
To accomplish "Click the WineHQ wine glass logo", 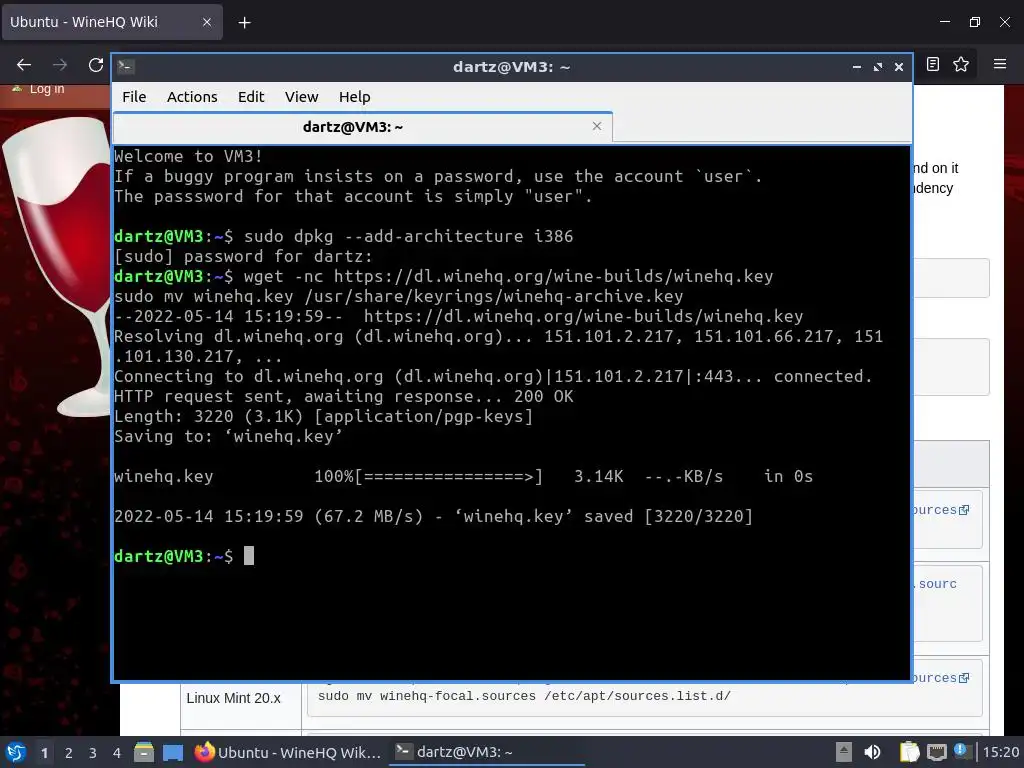I will (57, 266).
